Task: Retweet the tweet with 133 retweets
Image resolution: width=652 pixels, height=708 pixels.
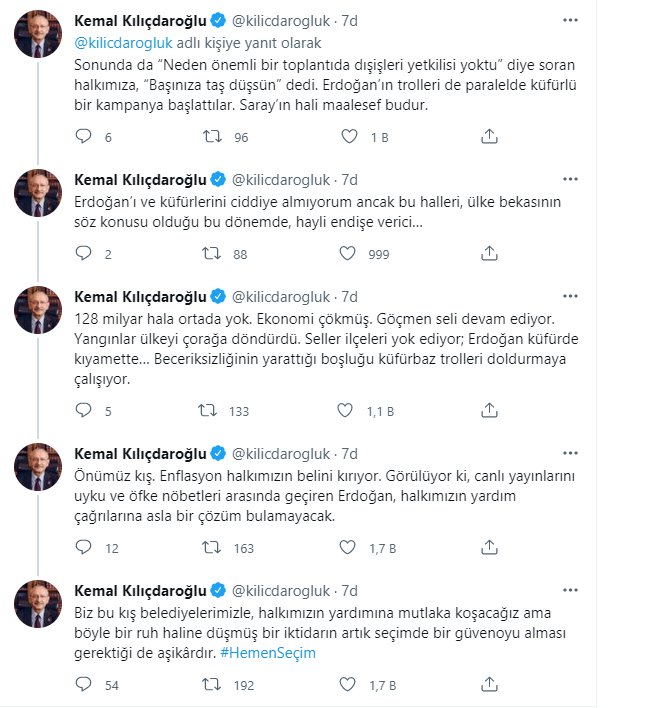Action: (208, 410)
